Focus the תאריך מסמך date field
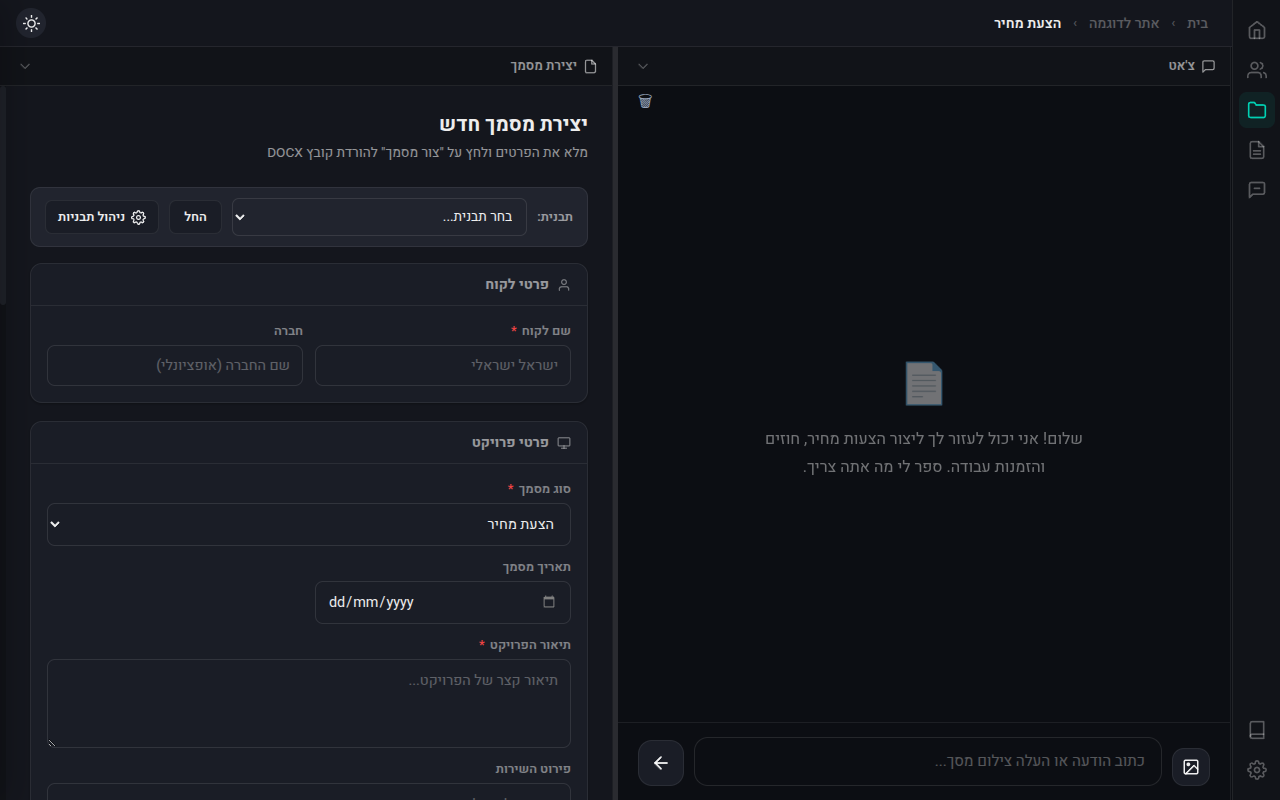The image size is (1280, 800). [443, 602]
